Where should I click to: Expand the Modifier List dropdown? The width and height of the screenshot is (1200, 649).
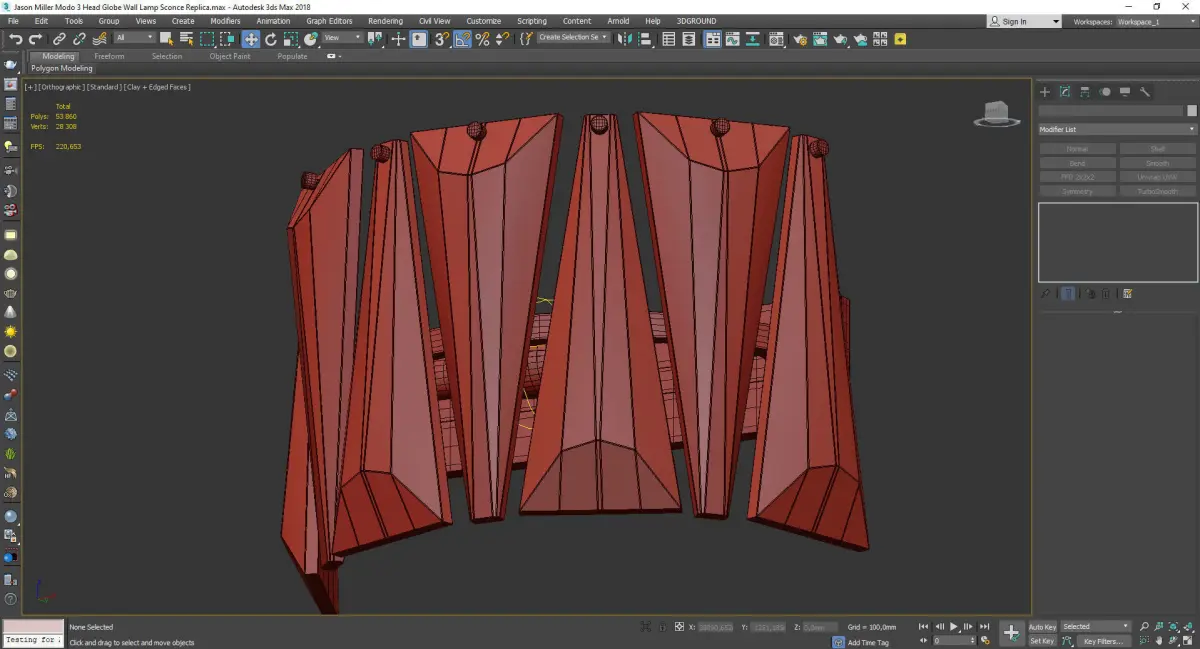(x=1116, y=130)
